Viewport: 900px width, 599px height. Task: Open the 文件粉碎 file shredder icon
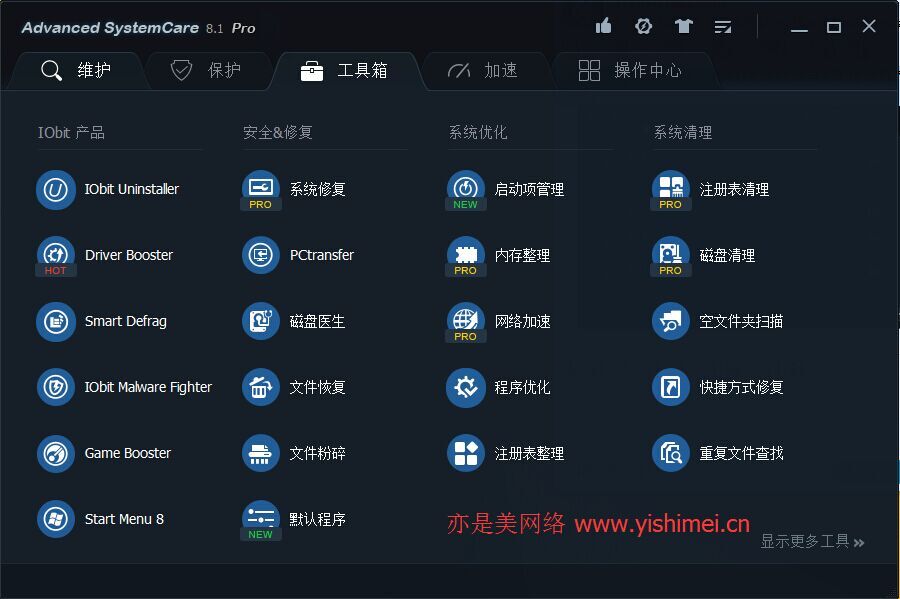[261, 453]
